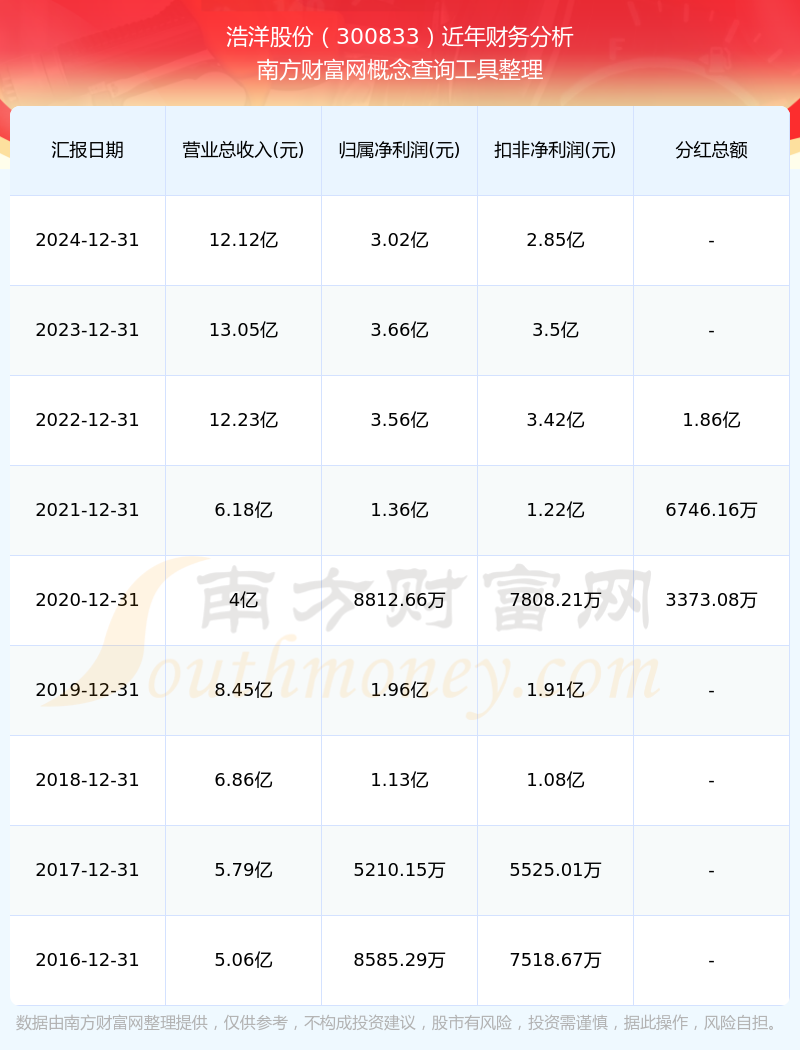800x1050 pixels.
Task: Click the date cell 2022-12-31
Action: pos(88,420)
